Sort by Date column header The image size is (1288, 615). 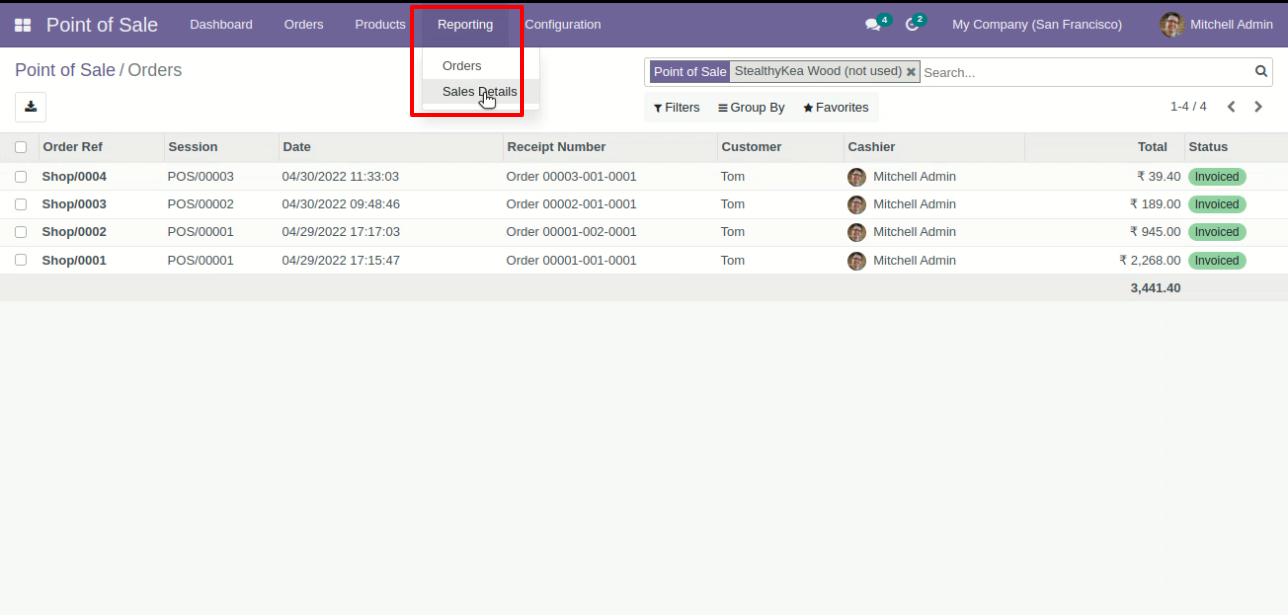pyautogui.click(x=391, y=147)
